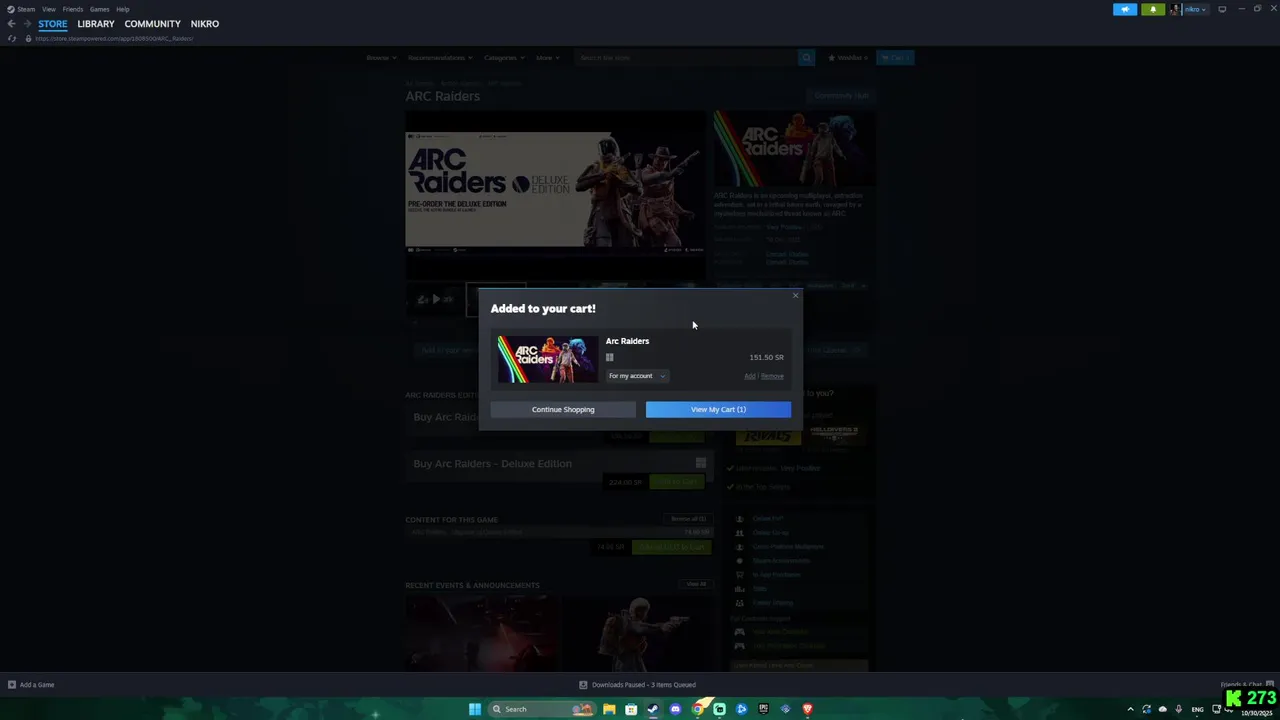Open the Friends menu
Viewport: 1280px width, 720px height.
[x=73, y=9]
